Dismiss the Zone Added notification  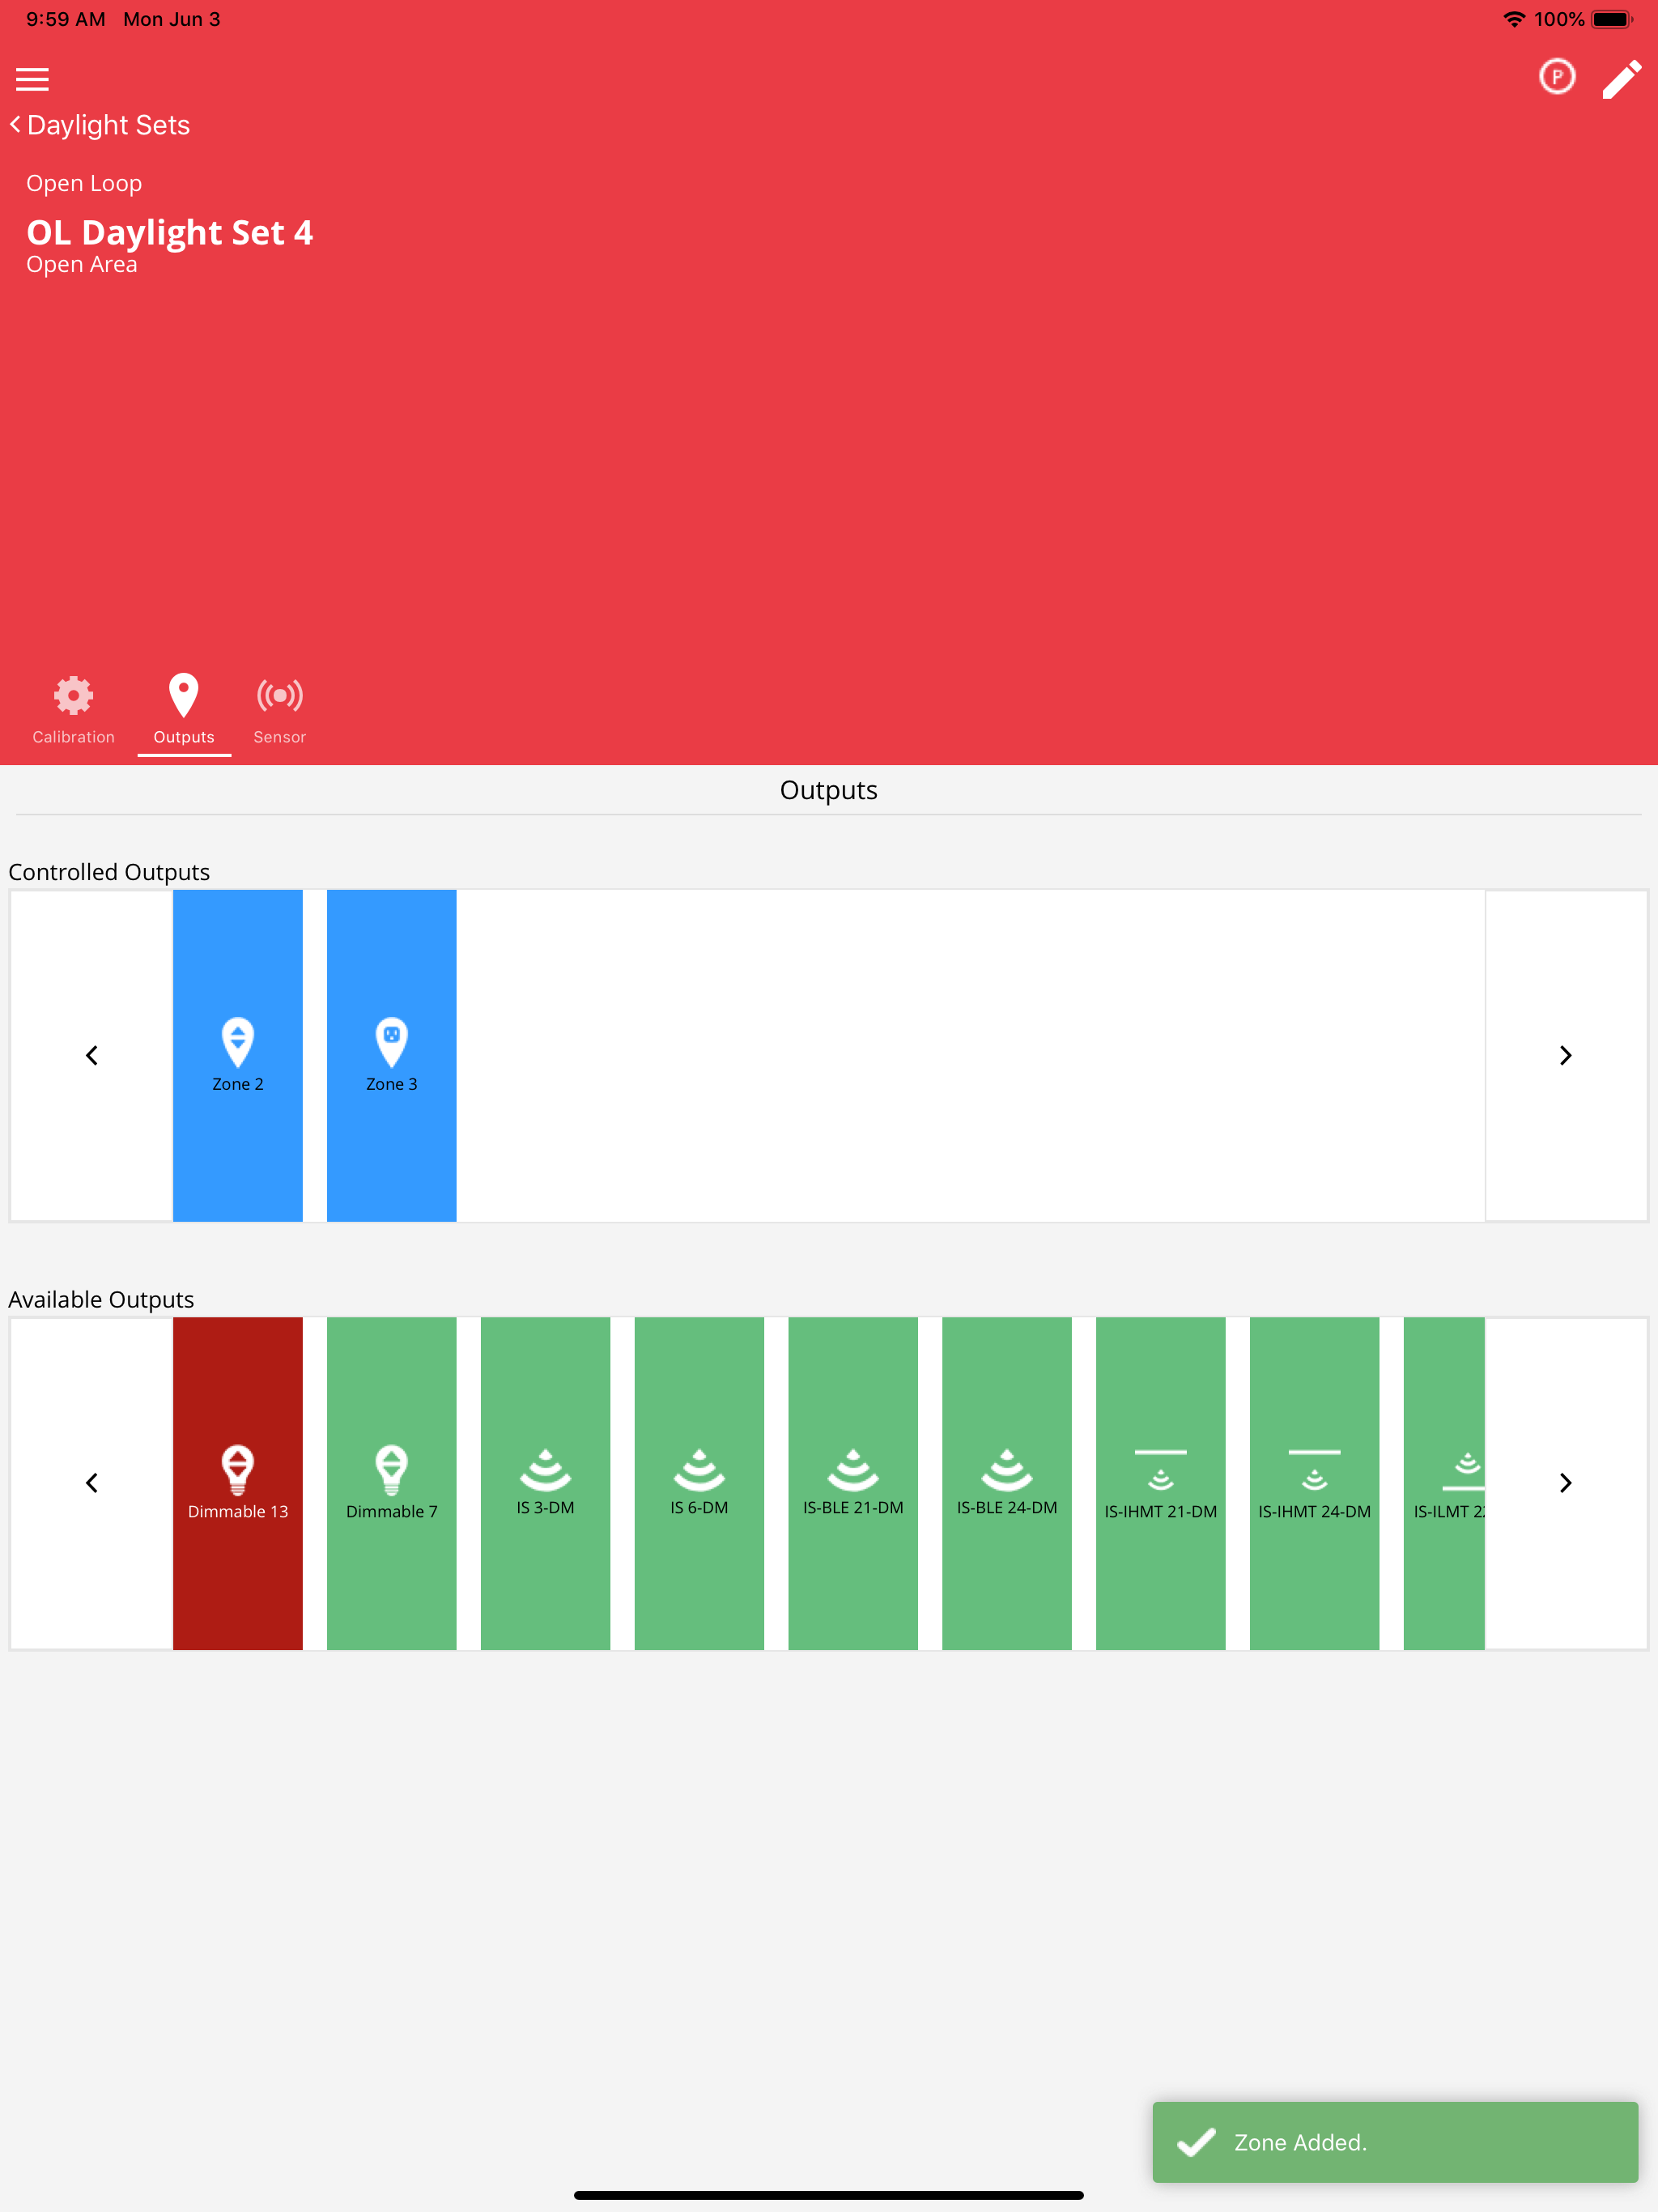tap(1394, 2142)
